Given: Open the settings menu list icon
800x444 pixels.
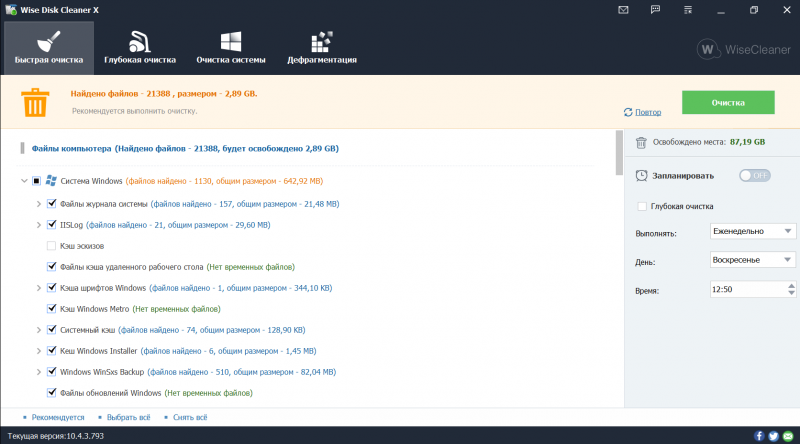Looking at the screenshot, I should (688, 10).
